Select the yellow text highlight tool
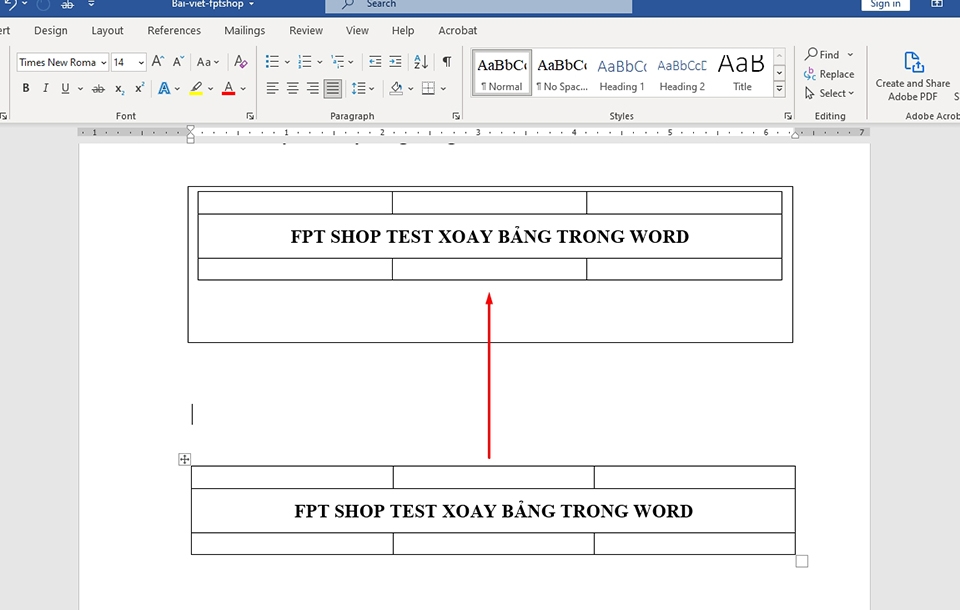Screen dimensions: 960x610 (x=197, y=88)
